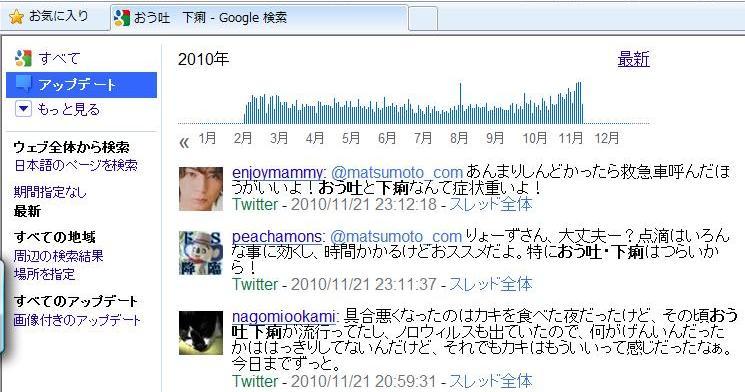745x392 pixels.
Task: Click the Google favicon on the search tab
Action: pos(122,18)
